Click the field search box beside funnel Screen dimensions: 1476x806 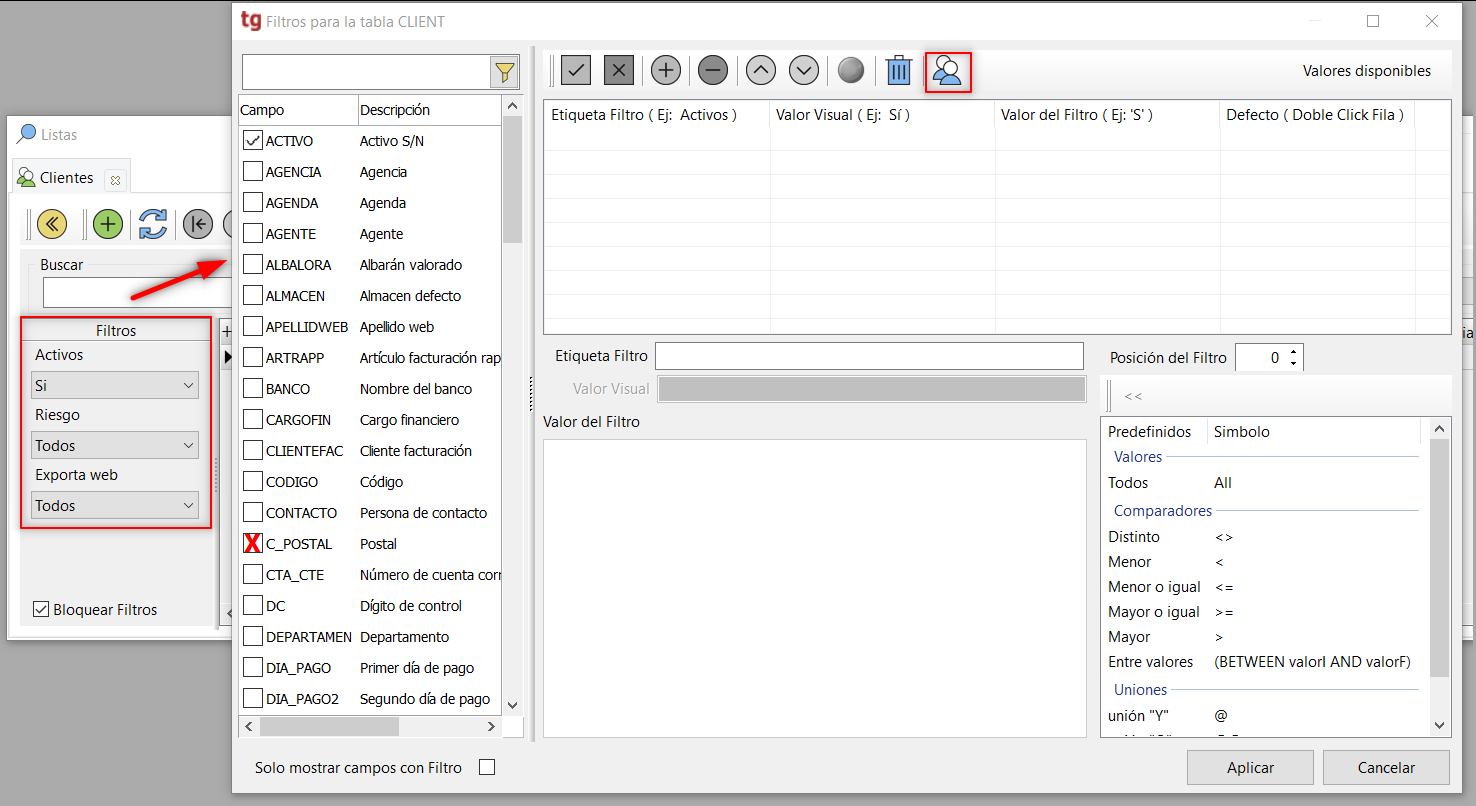pyautogui.click(x=366, y=72)
